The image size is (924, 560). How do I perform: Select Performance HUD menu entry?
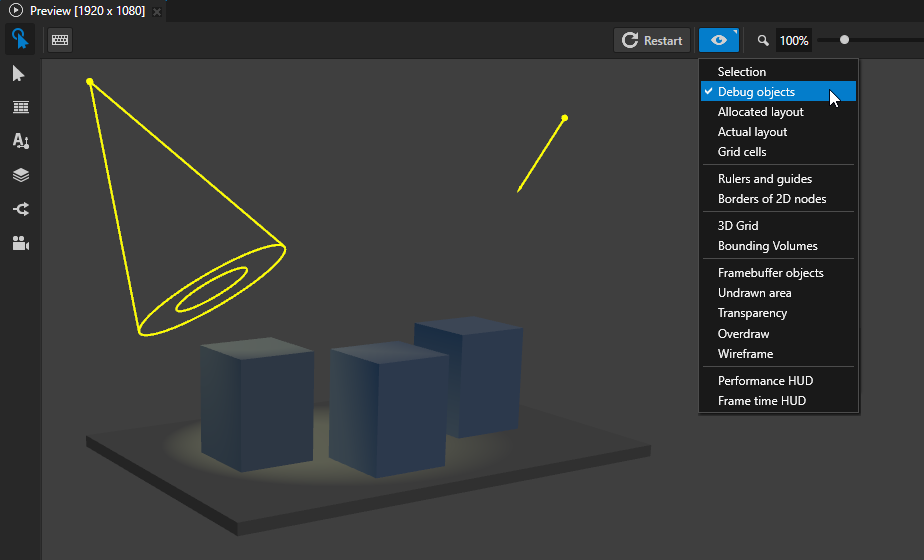tap(765, 381)
